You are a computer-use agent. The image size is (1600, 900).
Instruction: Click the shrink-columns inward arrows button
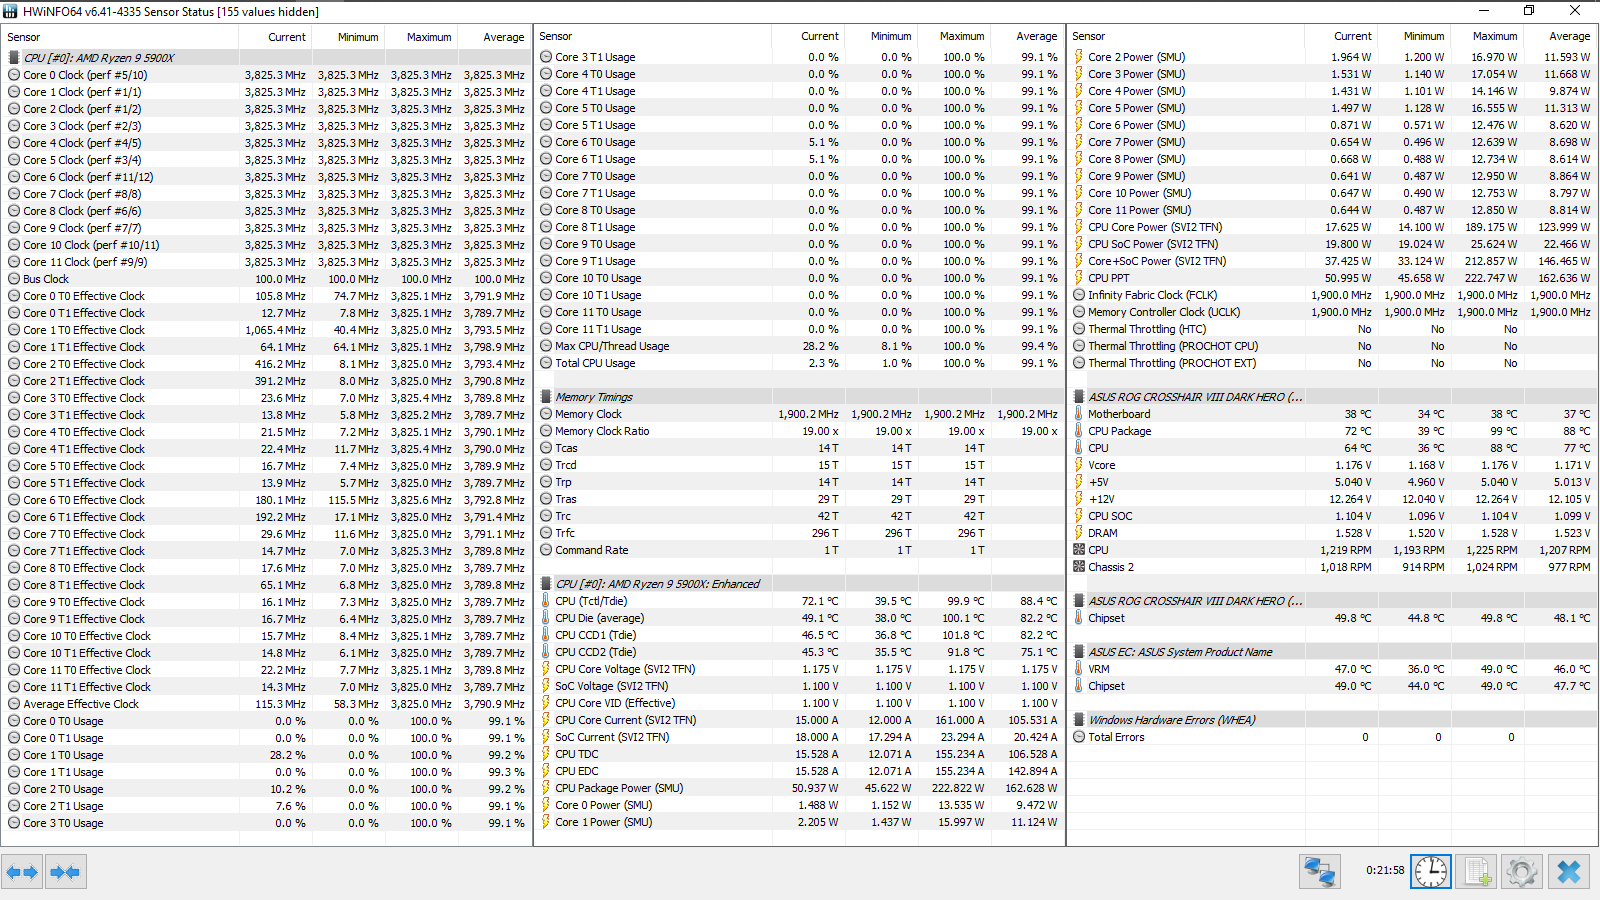click(x=65, y=872)
